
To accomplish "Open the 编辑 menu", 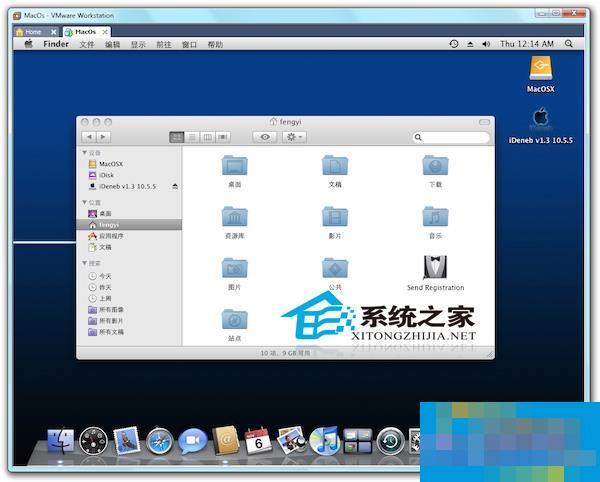I will tap(112, 44).
